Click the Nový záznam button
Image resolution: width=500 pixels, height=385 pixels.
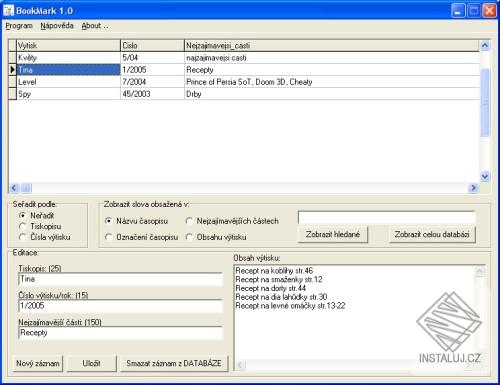(x=38, y=363)
